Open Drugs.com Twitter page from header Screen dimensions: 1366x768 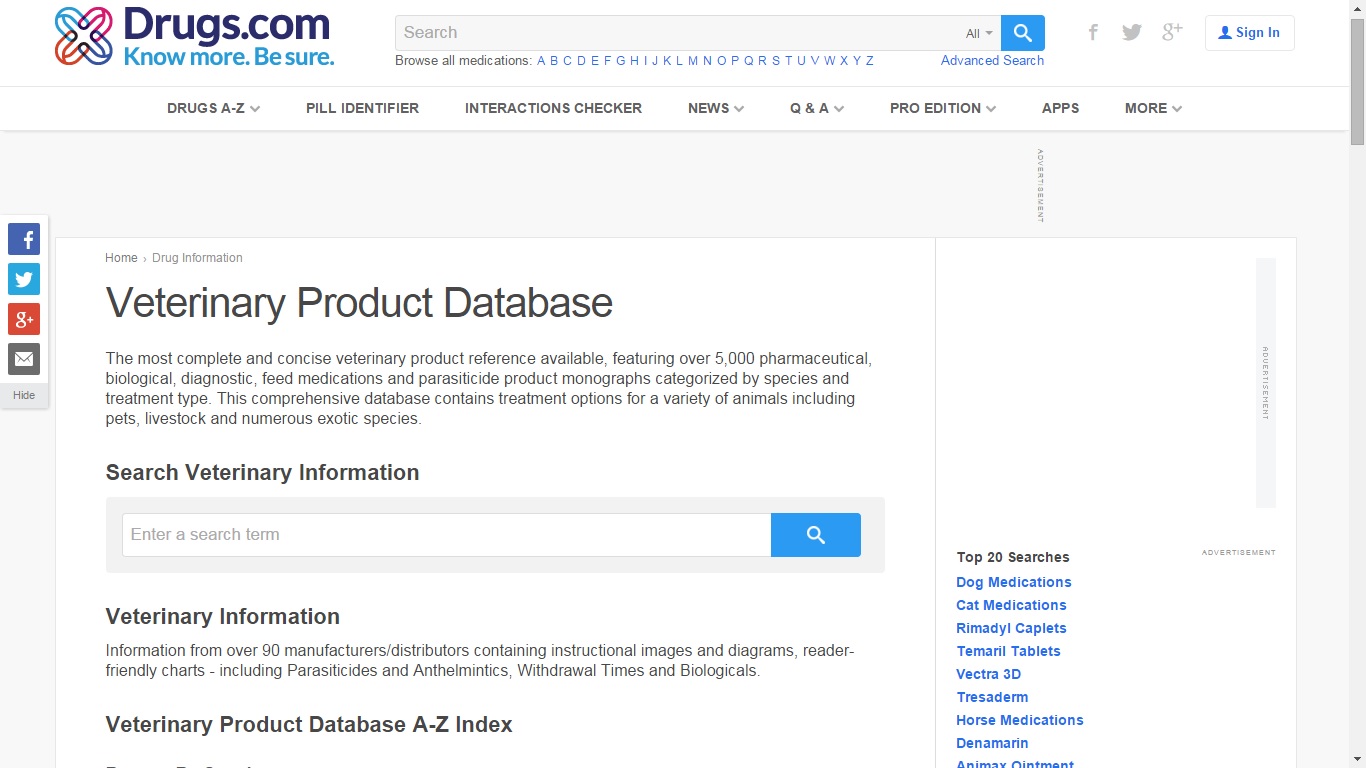(x=1132, y=32)
